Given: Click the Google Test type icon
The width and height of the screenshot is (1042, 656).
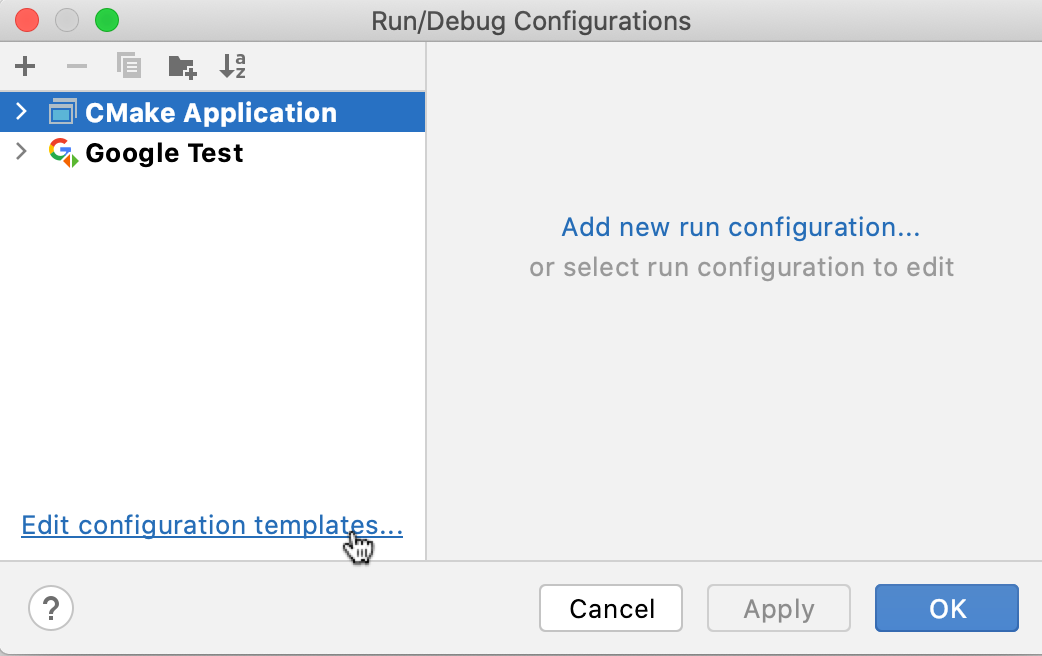Looking at the screenshot, I should 62,152.
